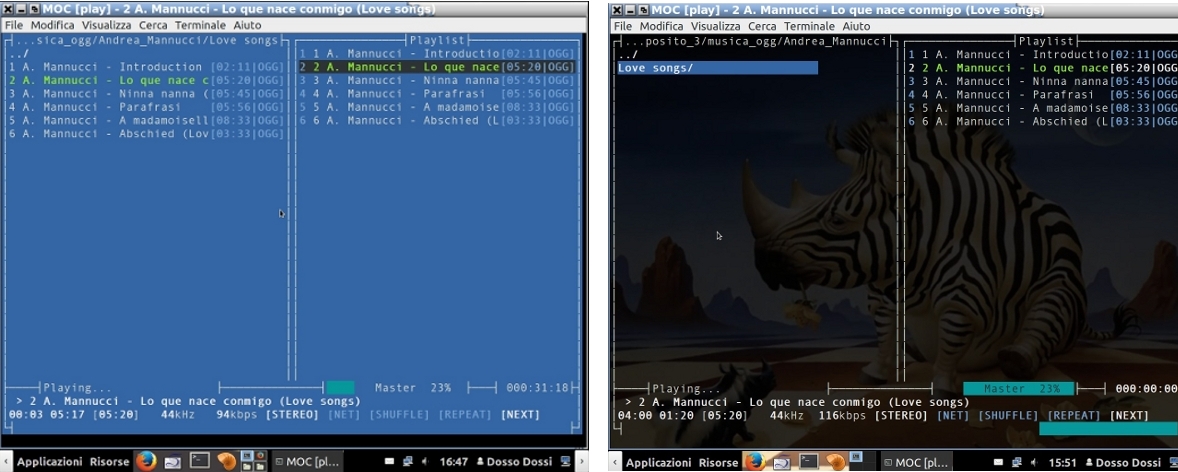Image resolution: width=1178 pixels, height=472 pixels.
Task: Open File menu in left terminal window
Action: click(x=14, y=25)
